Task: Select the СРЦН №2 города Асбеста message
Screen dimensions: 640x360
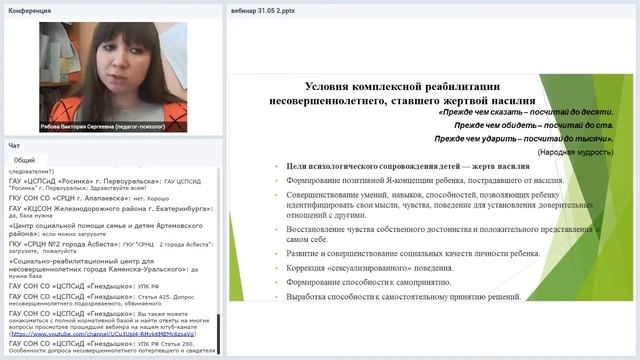Action: pos(111,247)
